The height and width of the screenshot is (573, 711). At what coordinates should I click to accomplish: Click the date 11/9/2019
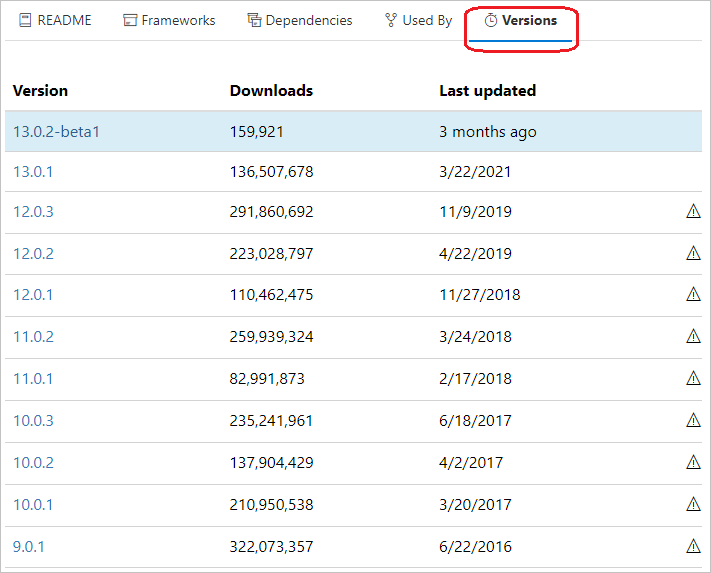point(475,212)
